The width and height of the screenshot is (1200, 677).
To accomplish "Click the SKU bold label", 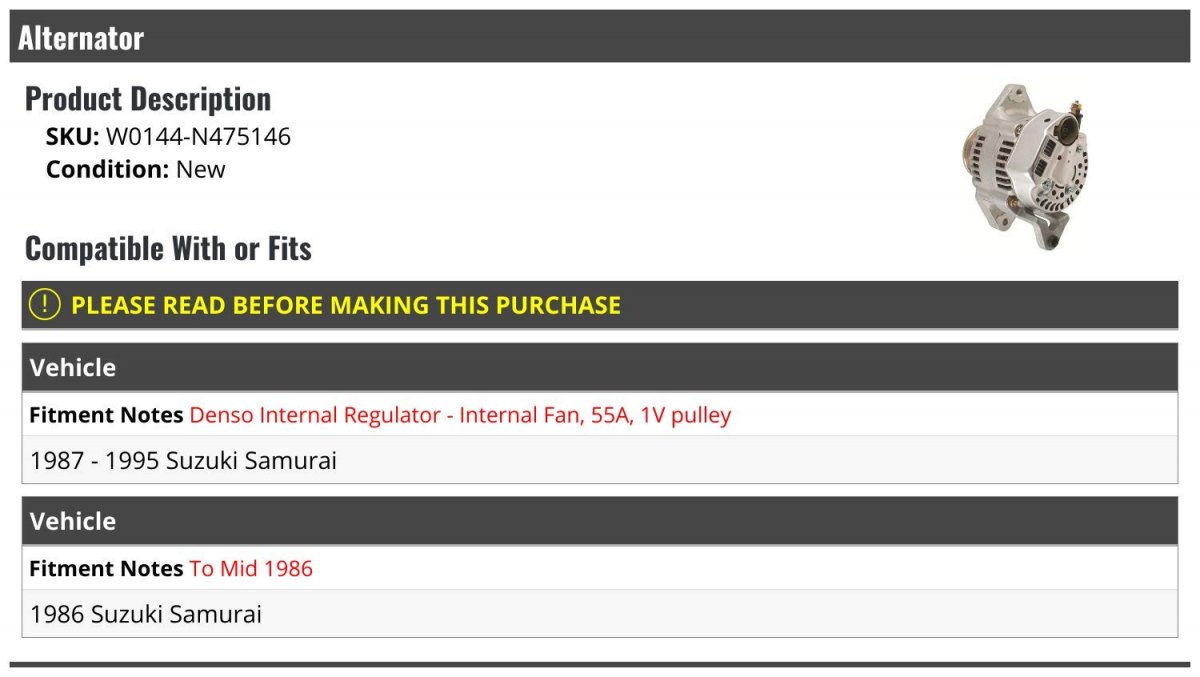I will tap(73, 136).
